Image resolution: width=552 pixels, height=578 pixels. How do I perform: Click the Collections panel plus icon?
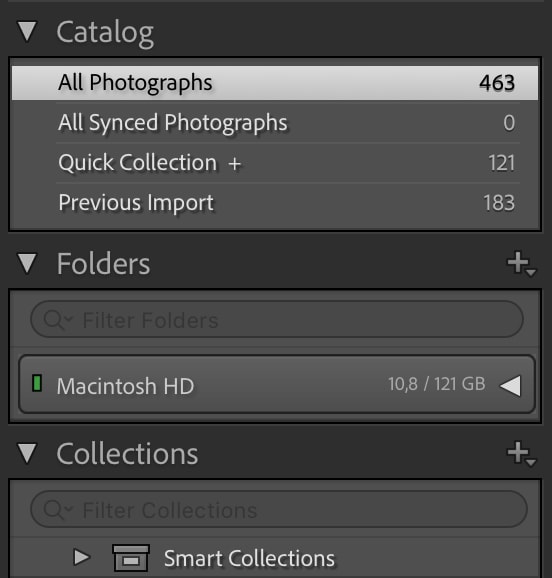pyautogui.click(x=521, y=454)
